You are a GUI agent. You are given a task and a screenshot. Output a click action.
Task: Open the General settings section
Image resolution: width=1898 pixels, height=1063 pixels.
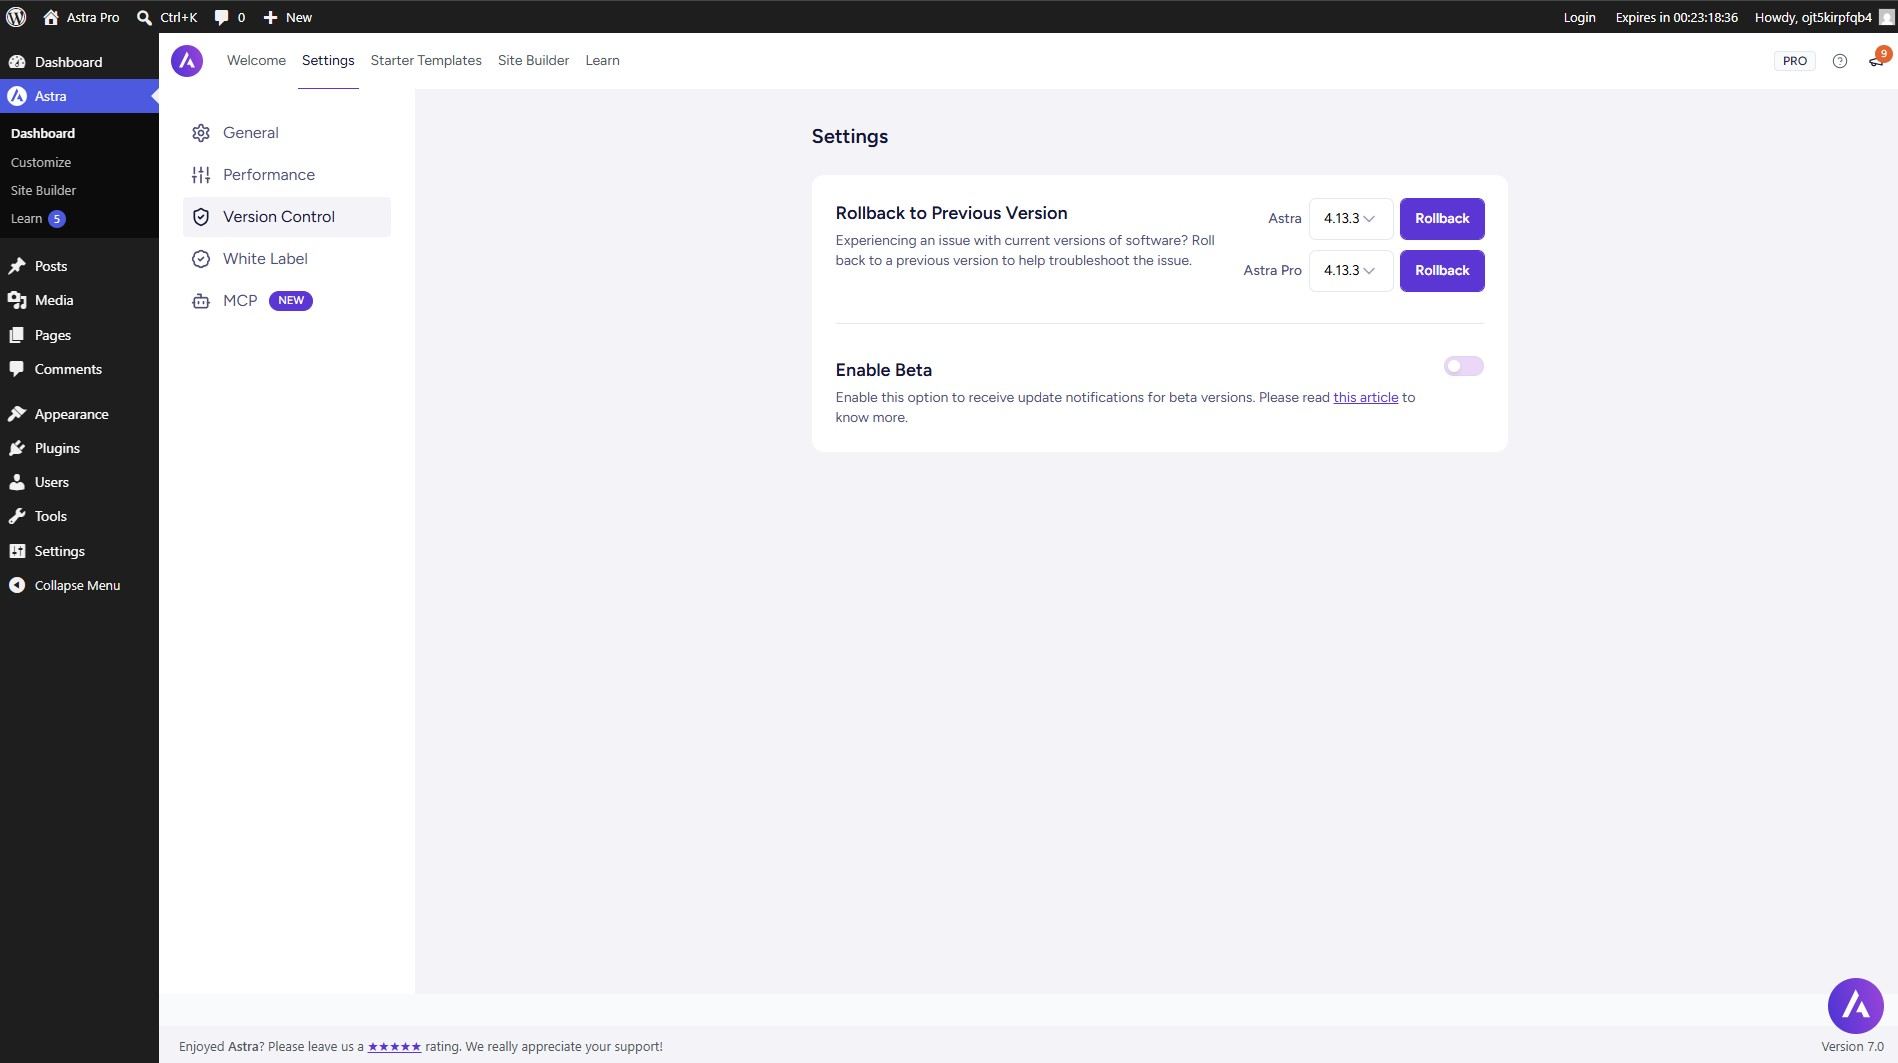286,133
